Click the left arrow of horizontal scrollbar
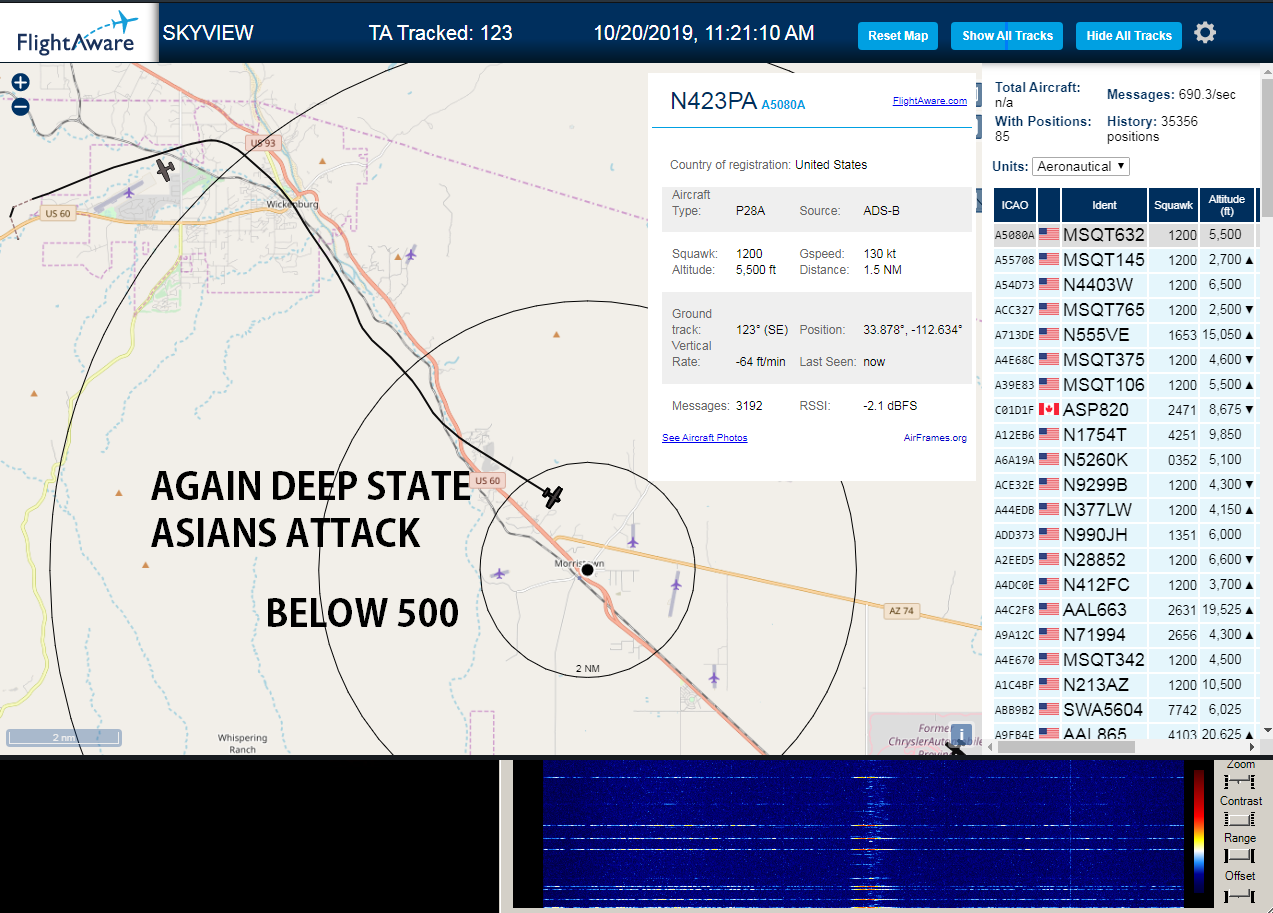1273x913 pixels. (991, 747)
